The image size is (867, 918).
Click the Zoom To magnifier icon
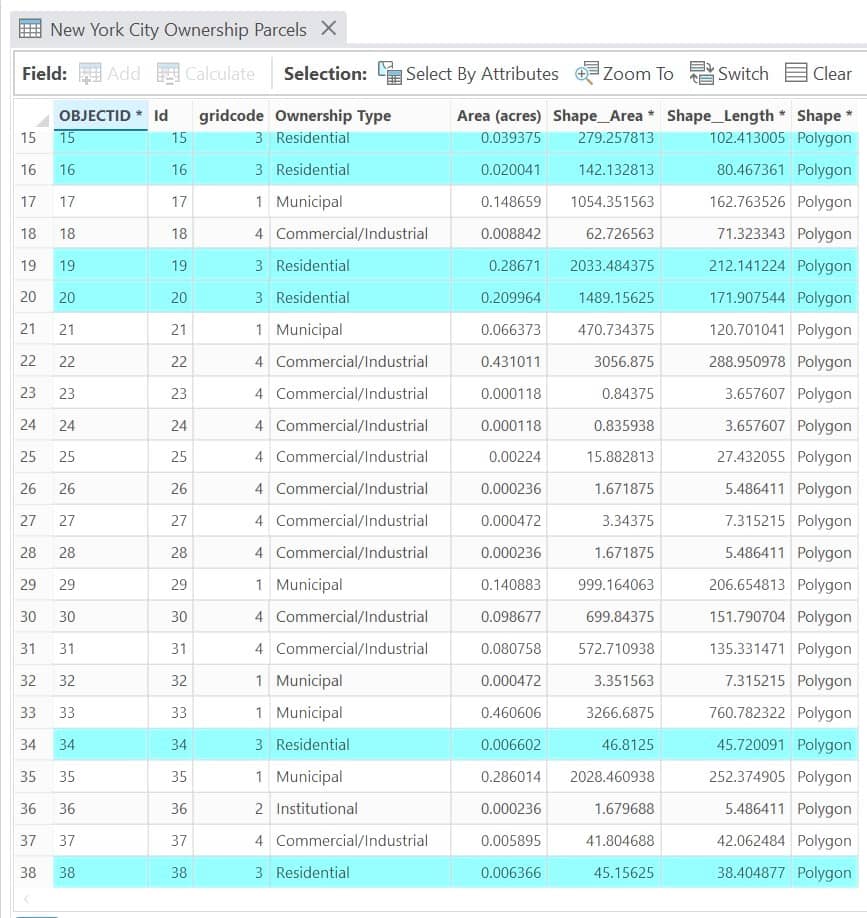pos(587,74)
